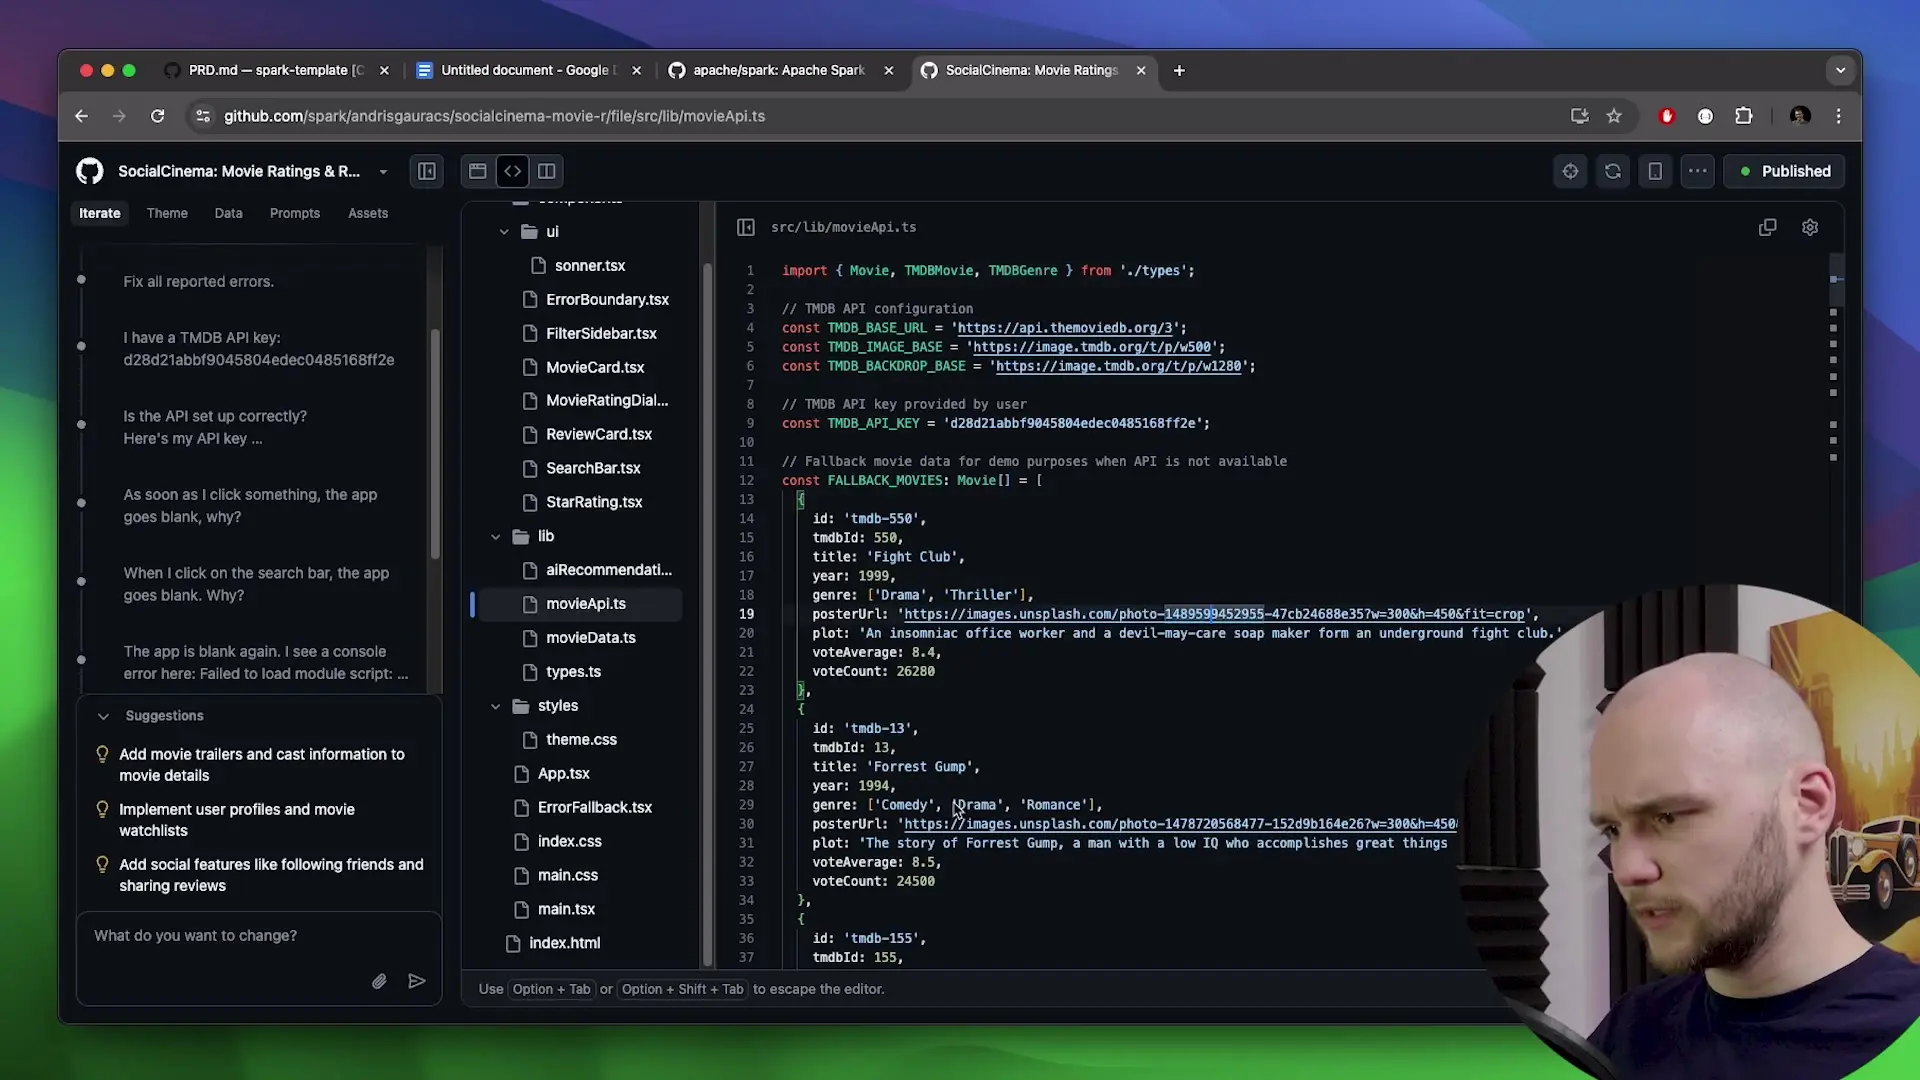
Task: Select the Iterate tab
Action: click(x=100, y=213)
